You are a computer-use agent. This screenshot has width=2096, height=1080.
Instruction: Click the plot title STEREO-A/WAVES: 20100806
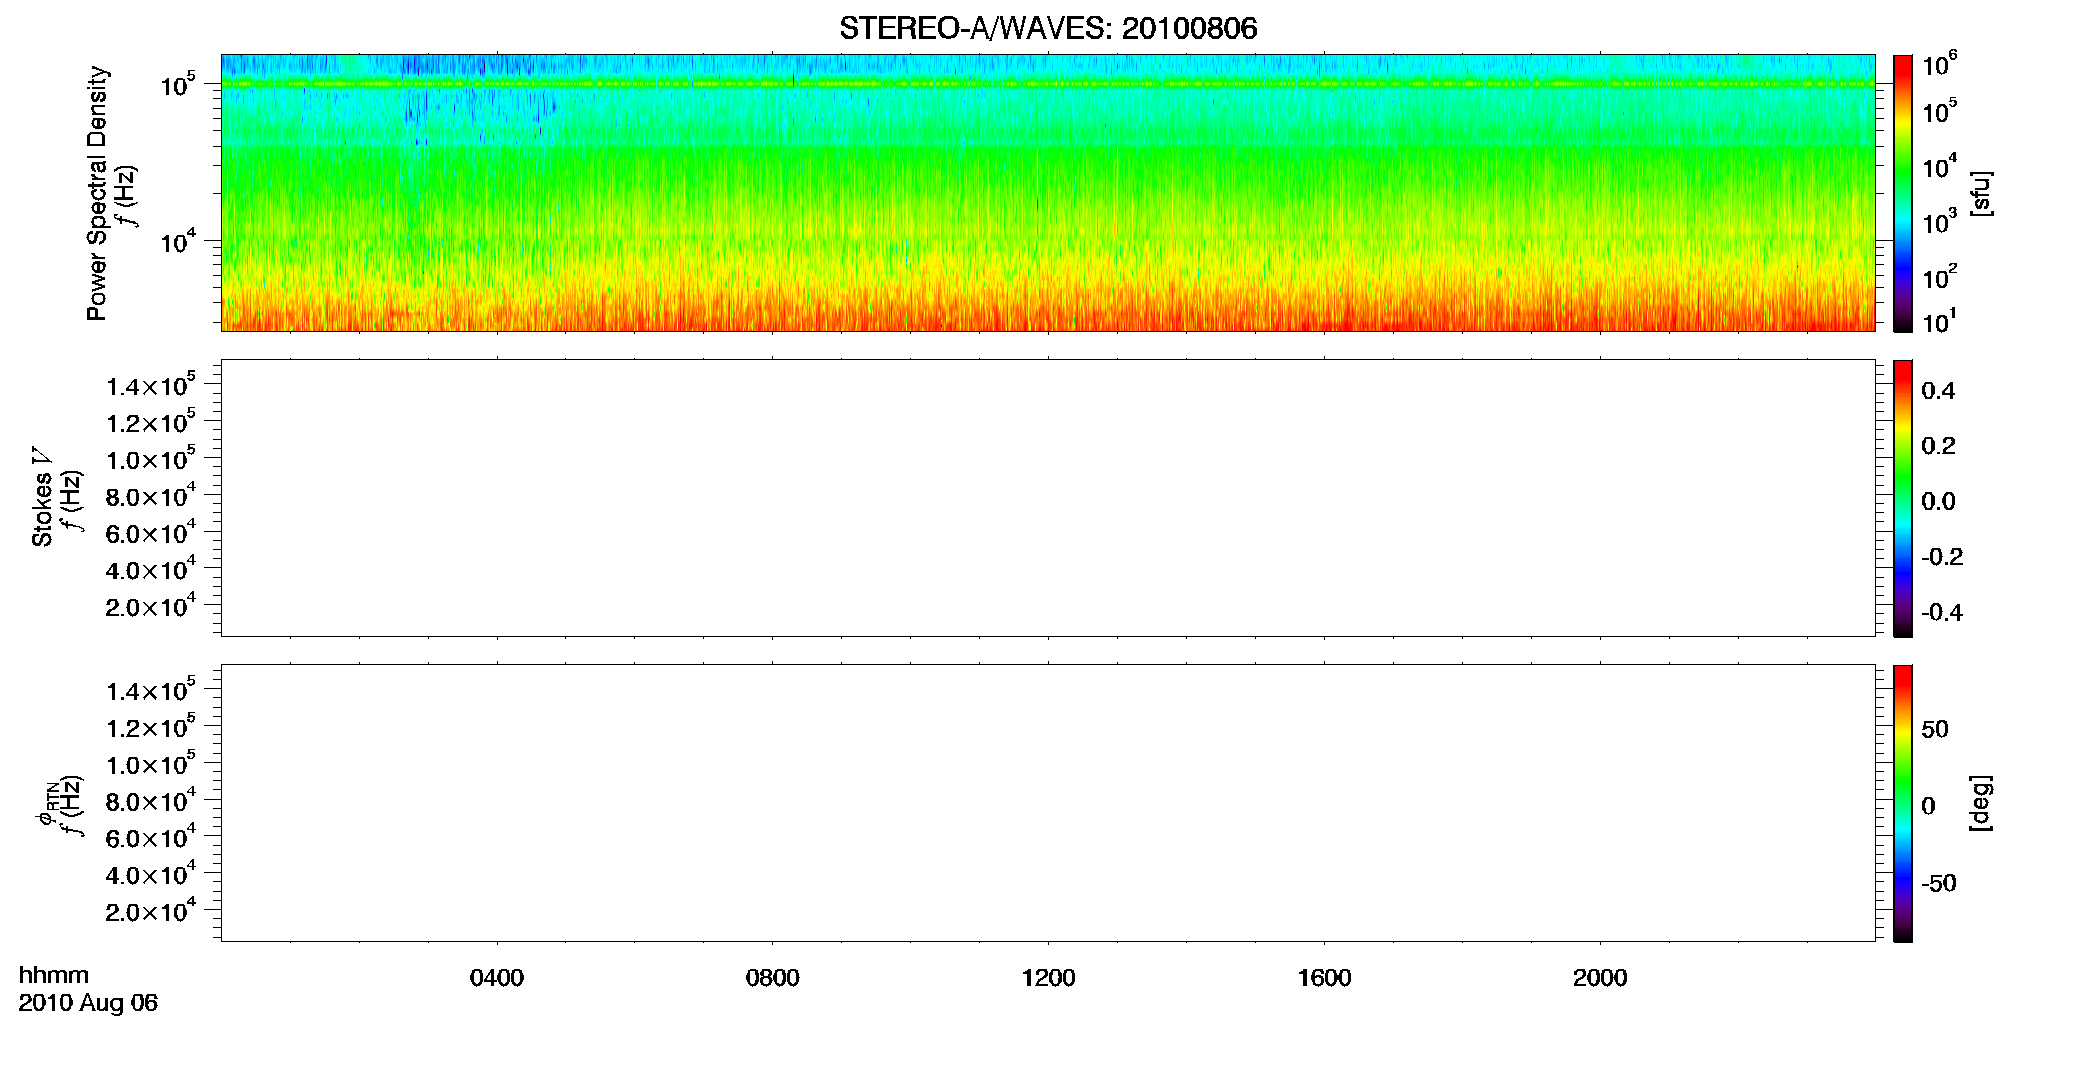[x=1048, y=28]
